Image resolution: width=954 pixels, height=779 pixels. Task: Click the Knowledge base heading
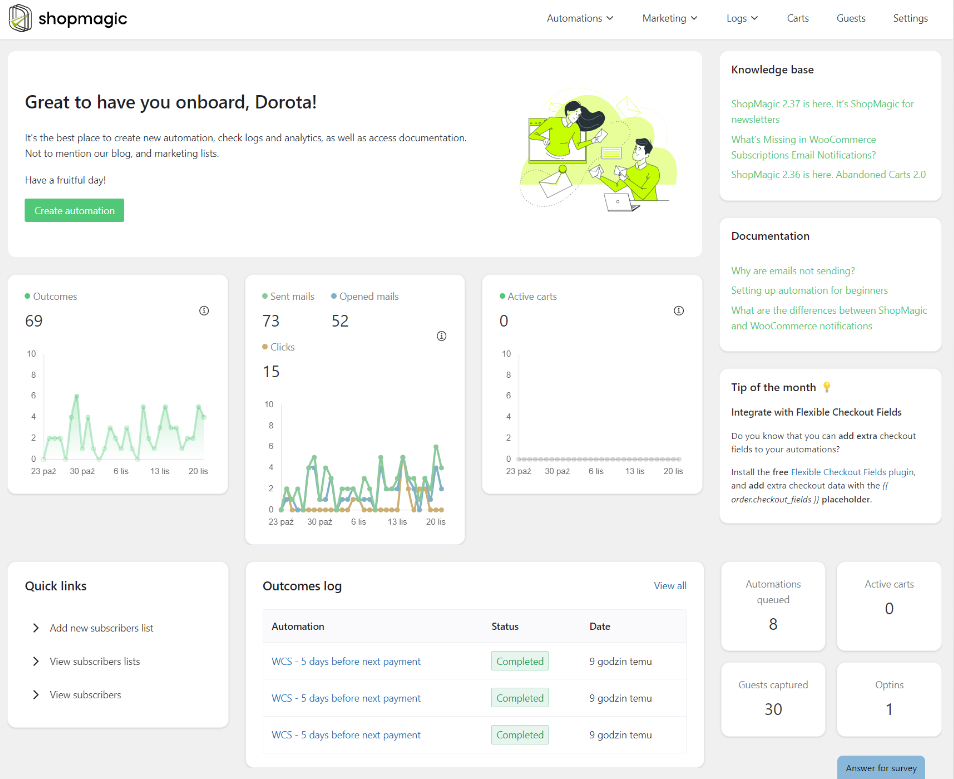[x=772, y=70]
